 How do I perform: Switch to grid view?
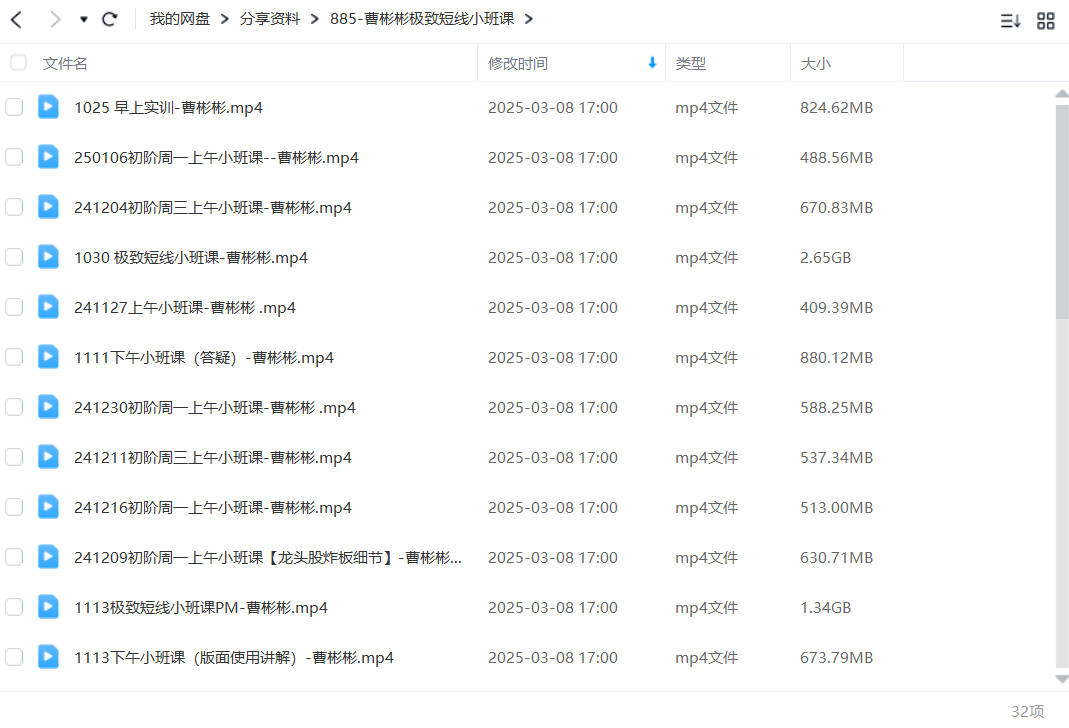(1045, 21)
